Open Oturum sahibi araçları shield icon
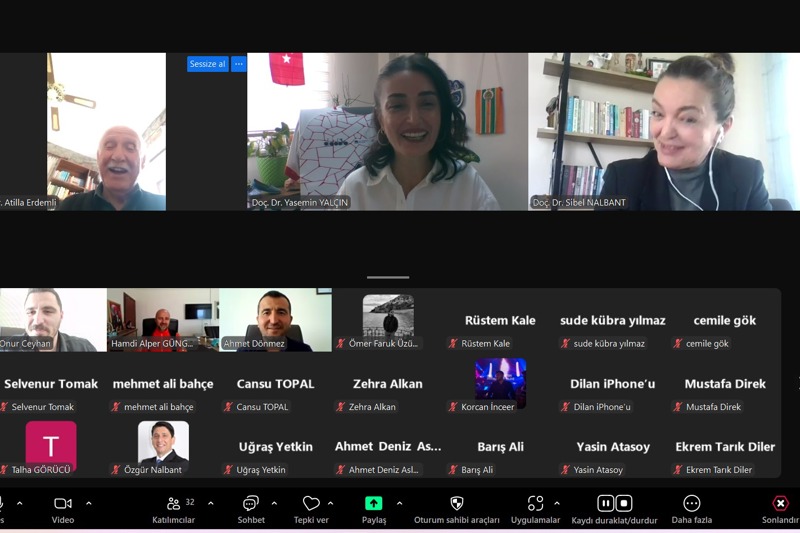The width and height of the screenshot is (800, 533). 456,504
